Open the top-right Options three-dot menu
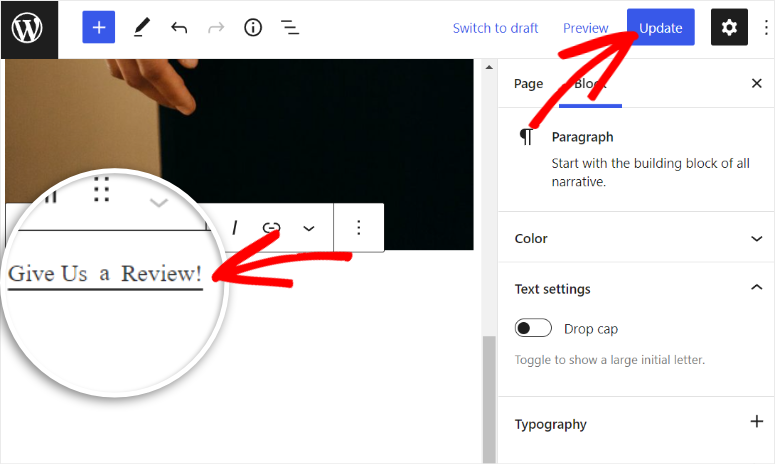The height and width of the screenshot is (464, 775). [x=766, y=28]
